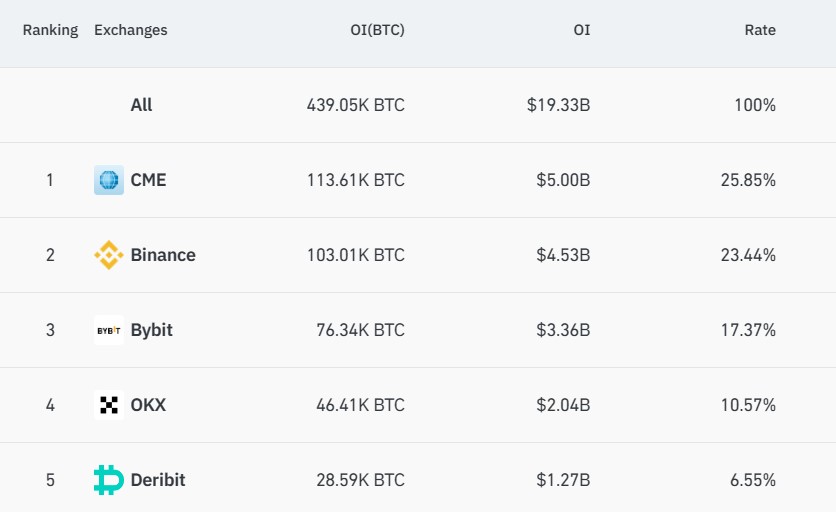Click the Bybit logo icon
Viewport: 836px width, 512px height.
click(x=109, y=330)
